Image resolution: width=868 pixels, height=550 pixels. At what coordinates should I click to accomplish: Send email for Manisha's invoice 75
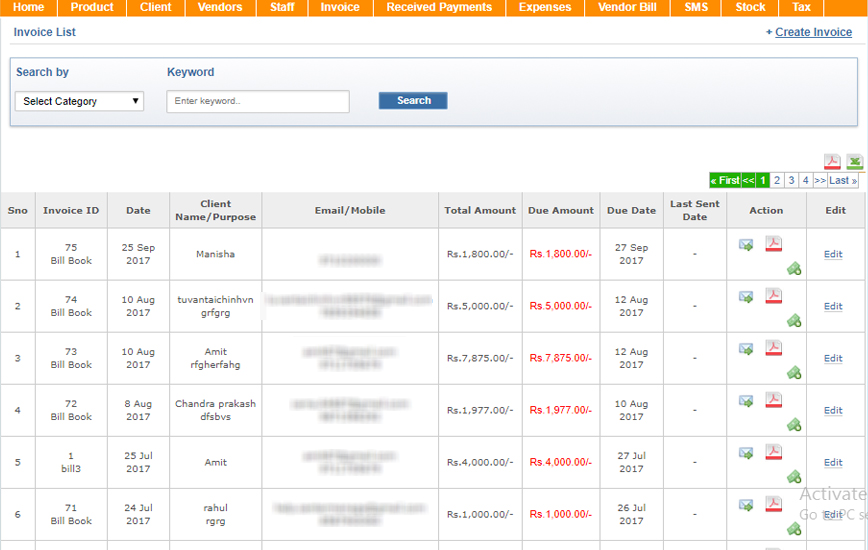click(x=746, y=244)
